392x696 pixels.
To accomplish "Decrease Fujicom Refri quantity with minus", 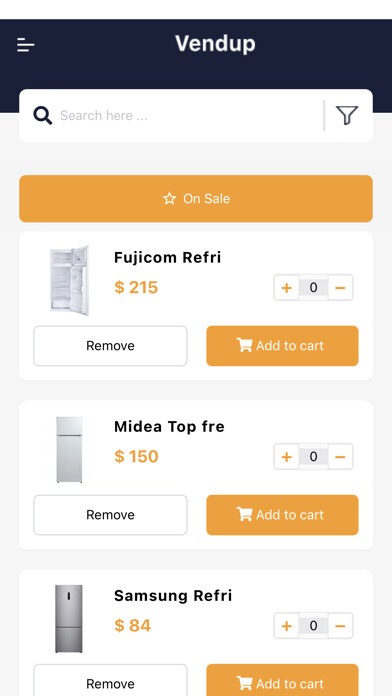I will (x=340, y=288).
